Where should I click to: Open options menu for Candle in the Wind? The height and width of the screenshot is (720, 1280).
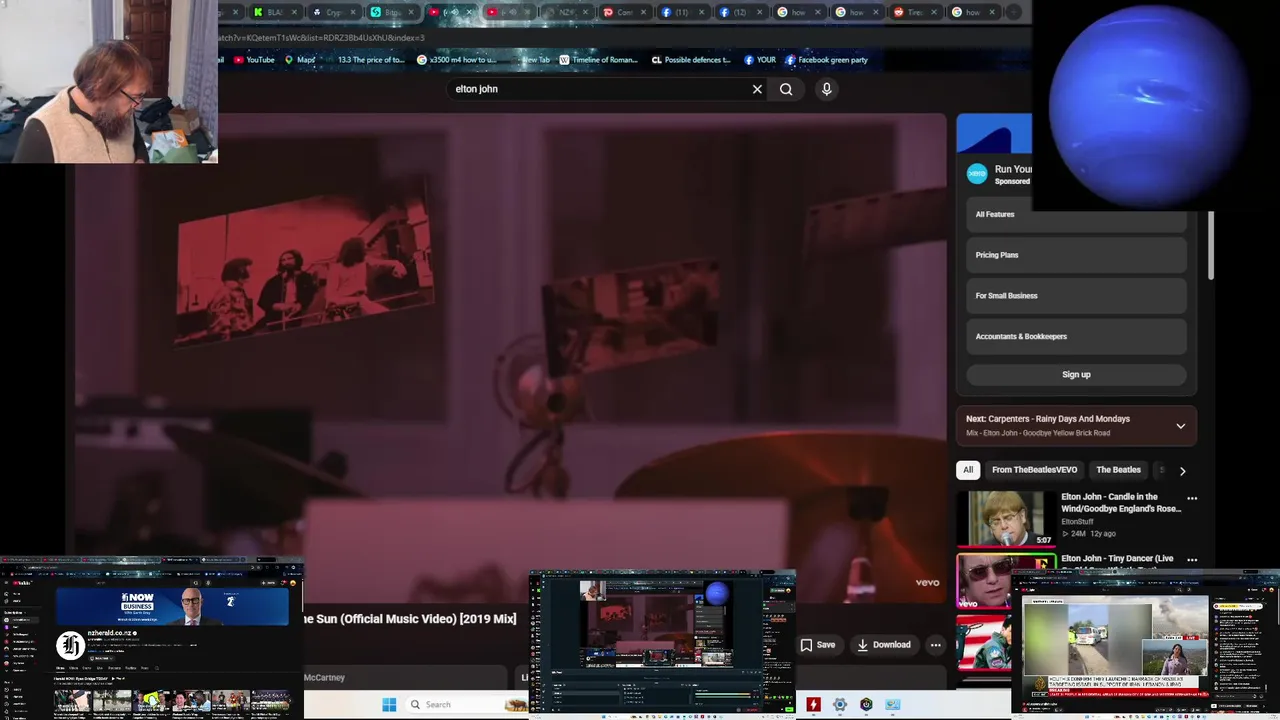click(x=1191, y=498)
